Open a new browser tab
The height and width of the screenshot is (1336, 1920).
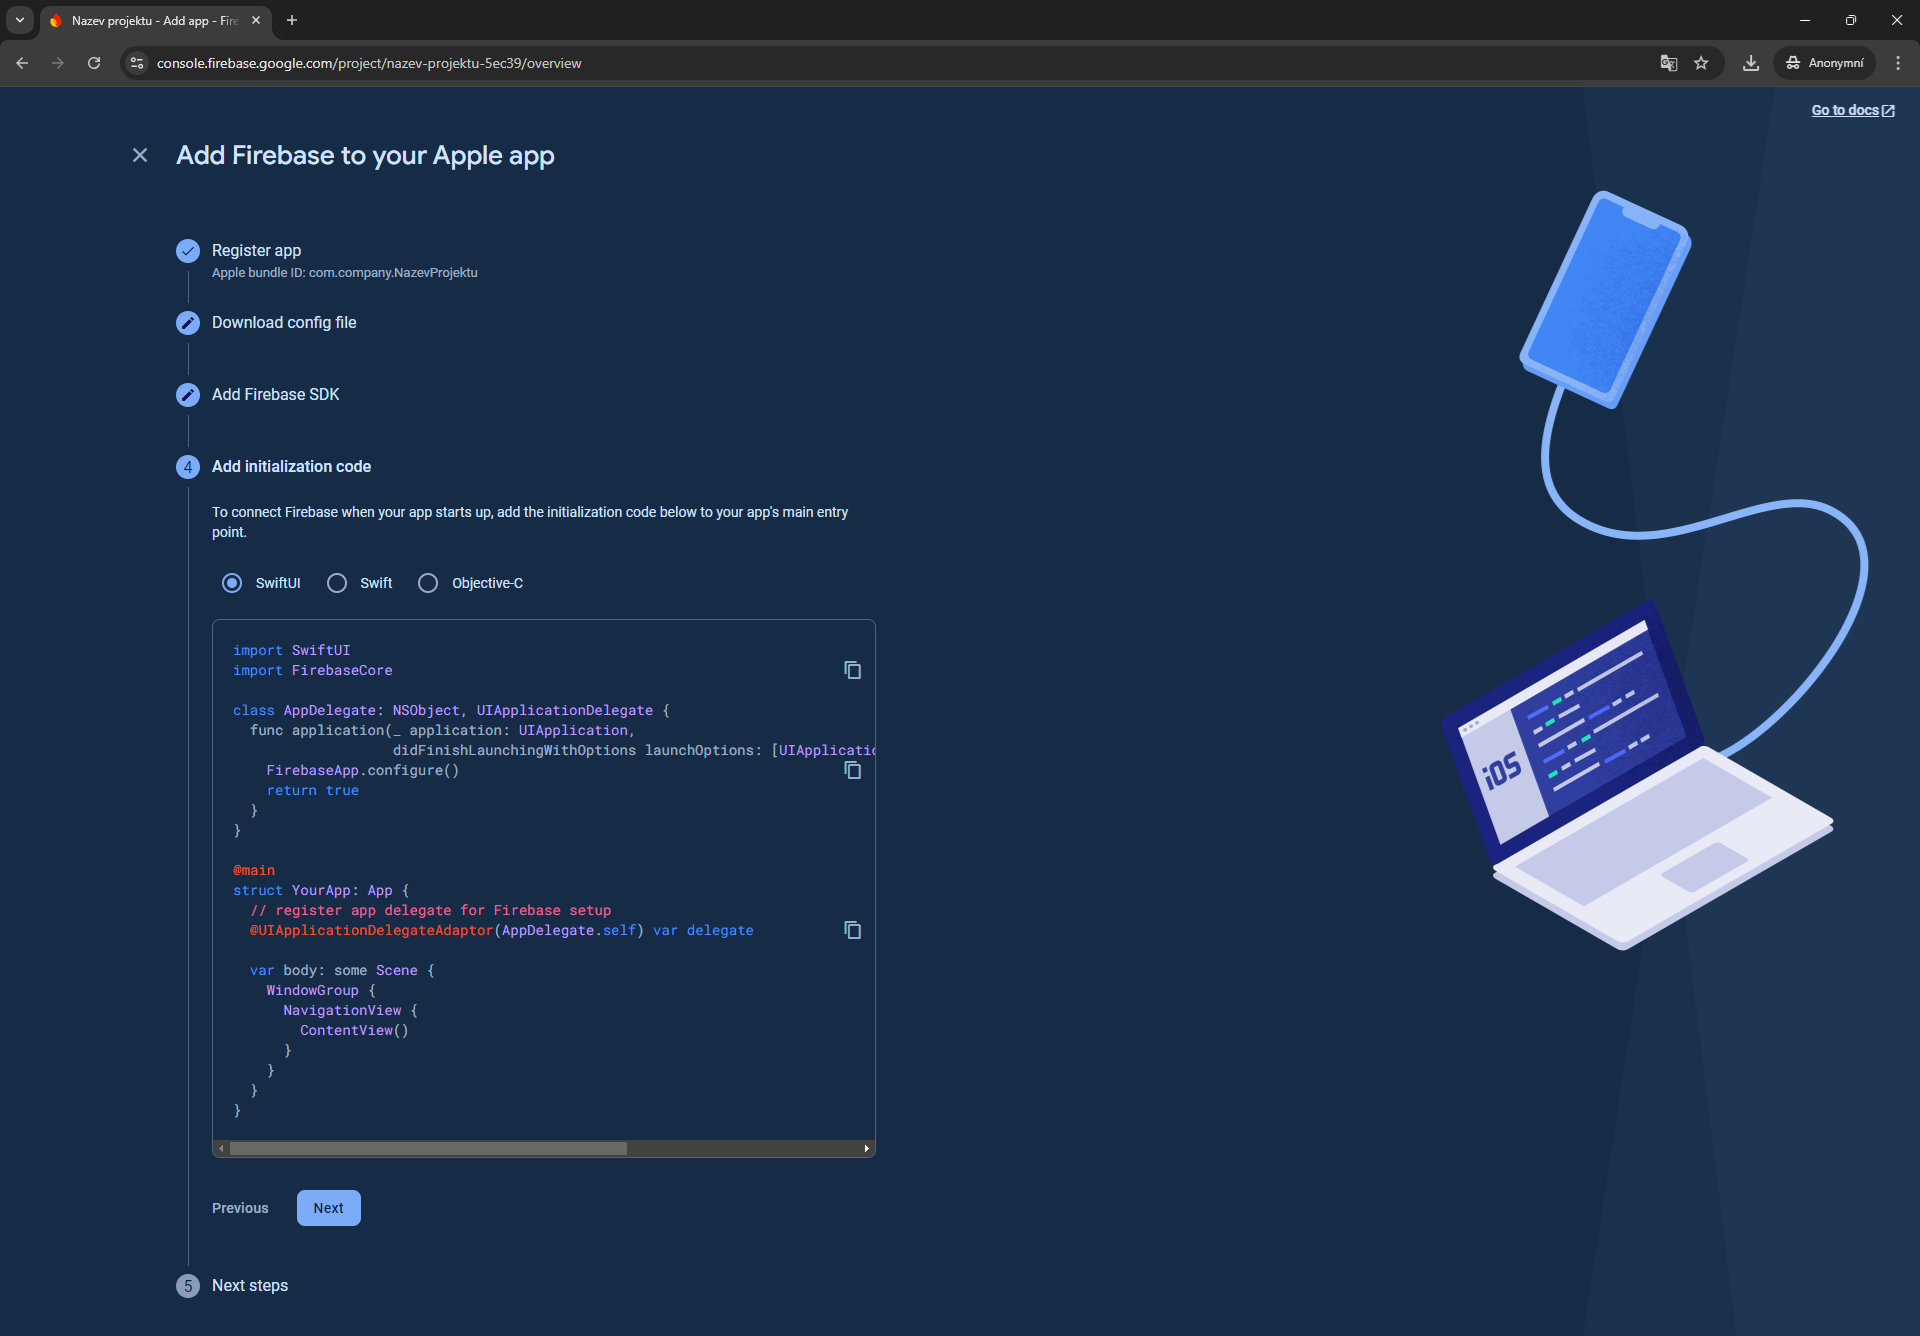click(x=292, y=20)
